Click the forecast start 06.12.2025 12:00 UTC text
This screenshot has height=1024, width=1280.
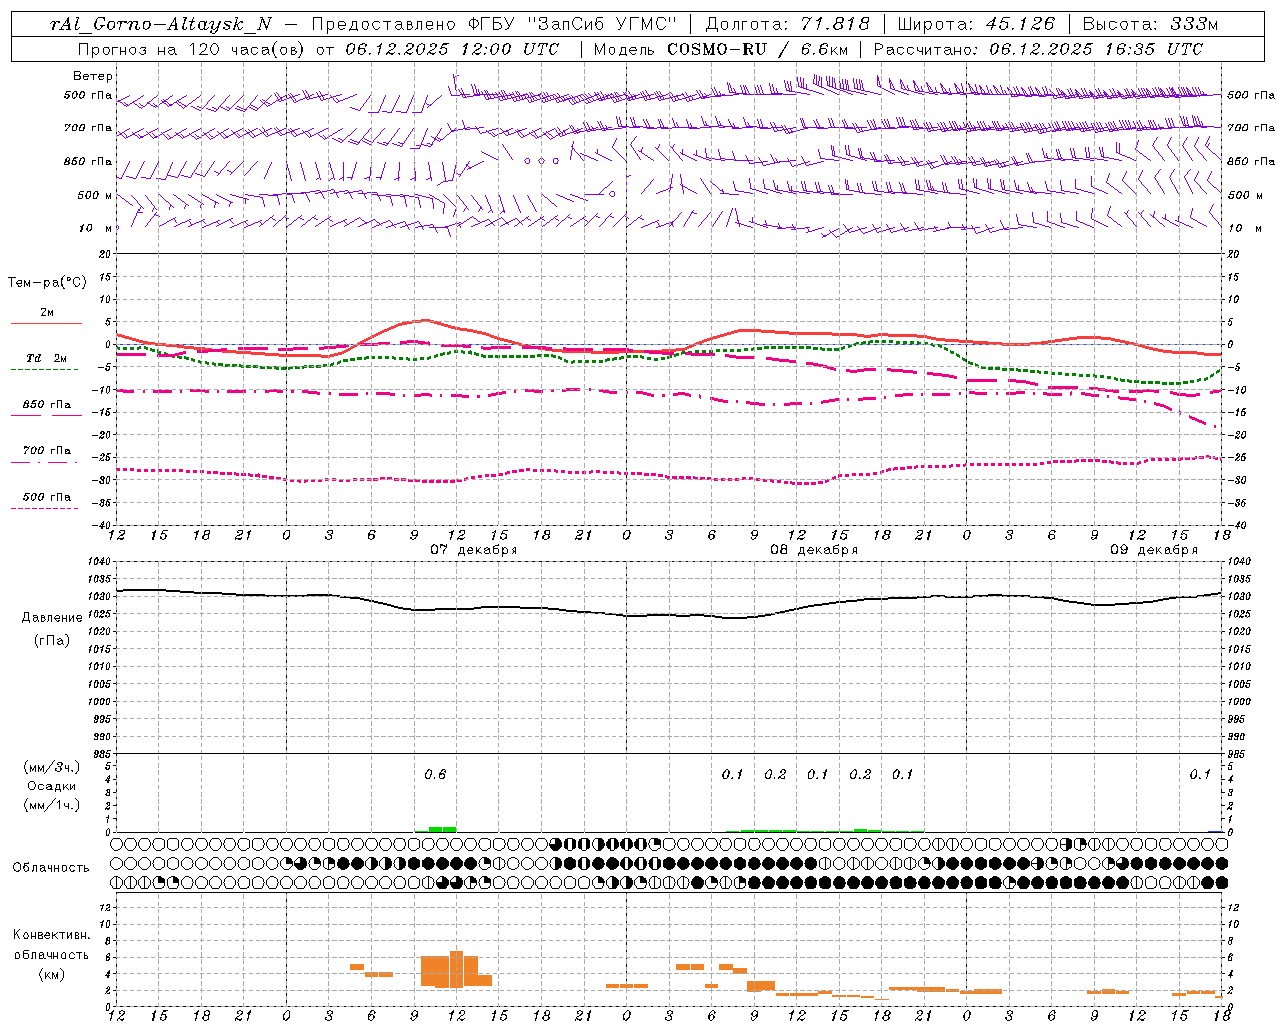point(452,49)
